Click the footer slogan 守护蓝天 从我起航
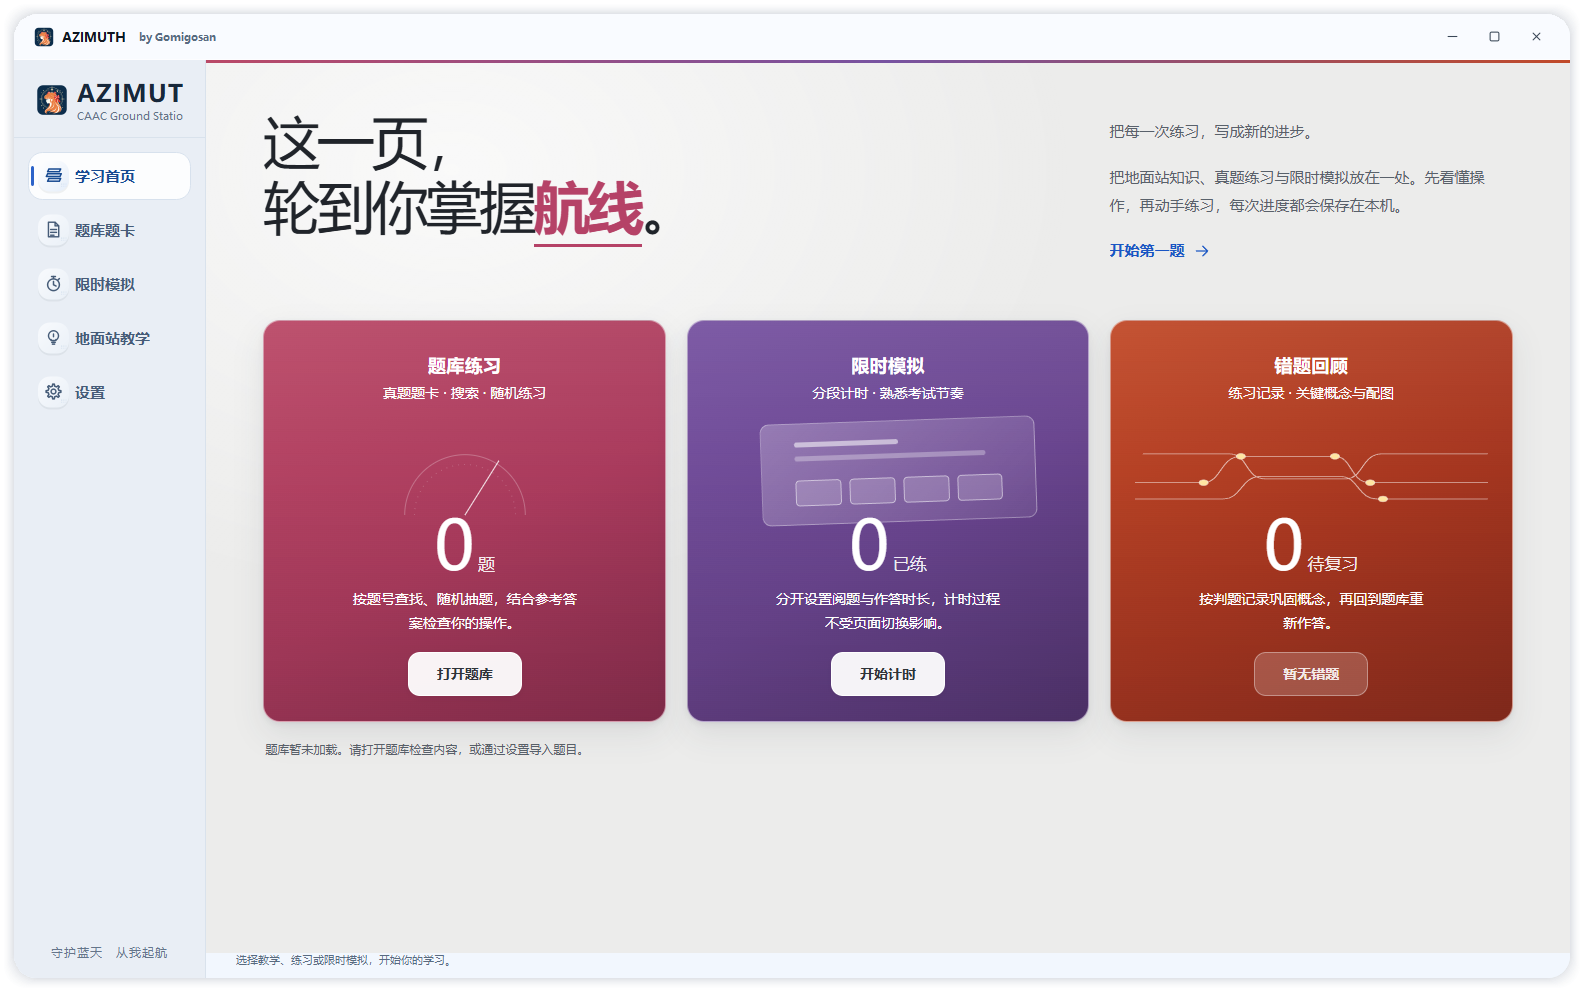Image resolution: width=1584 pixels, height=992 pixels. pyautogui.click(x=109, y=953)
